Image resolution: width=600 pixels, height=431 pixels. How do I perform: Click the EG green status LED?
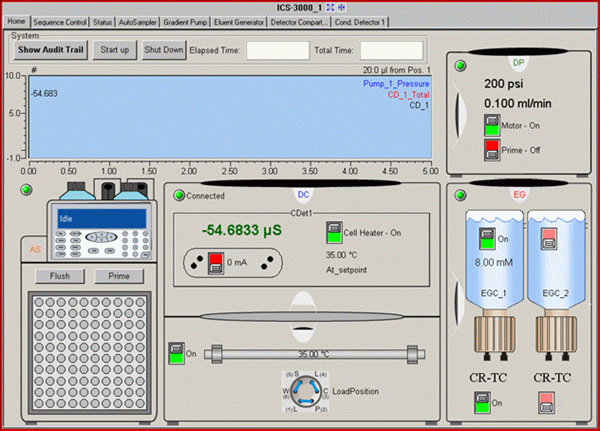pyautogui.click(x=460, y=195)
